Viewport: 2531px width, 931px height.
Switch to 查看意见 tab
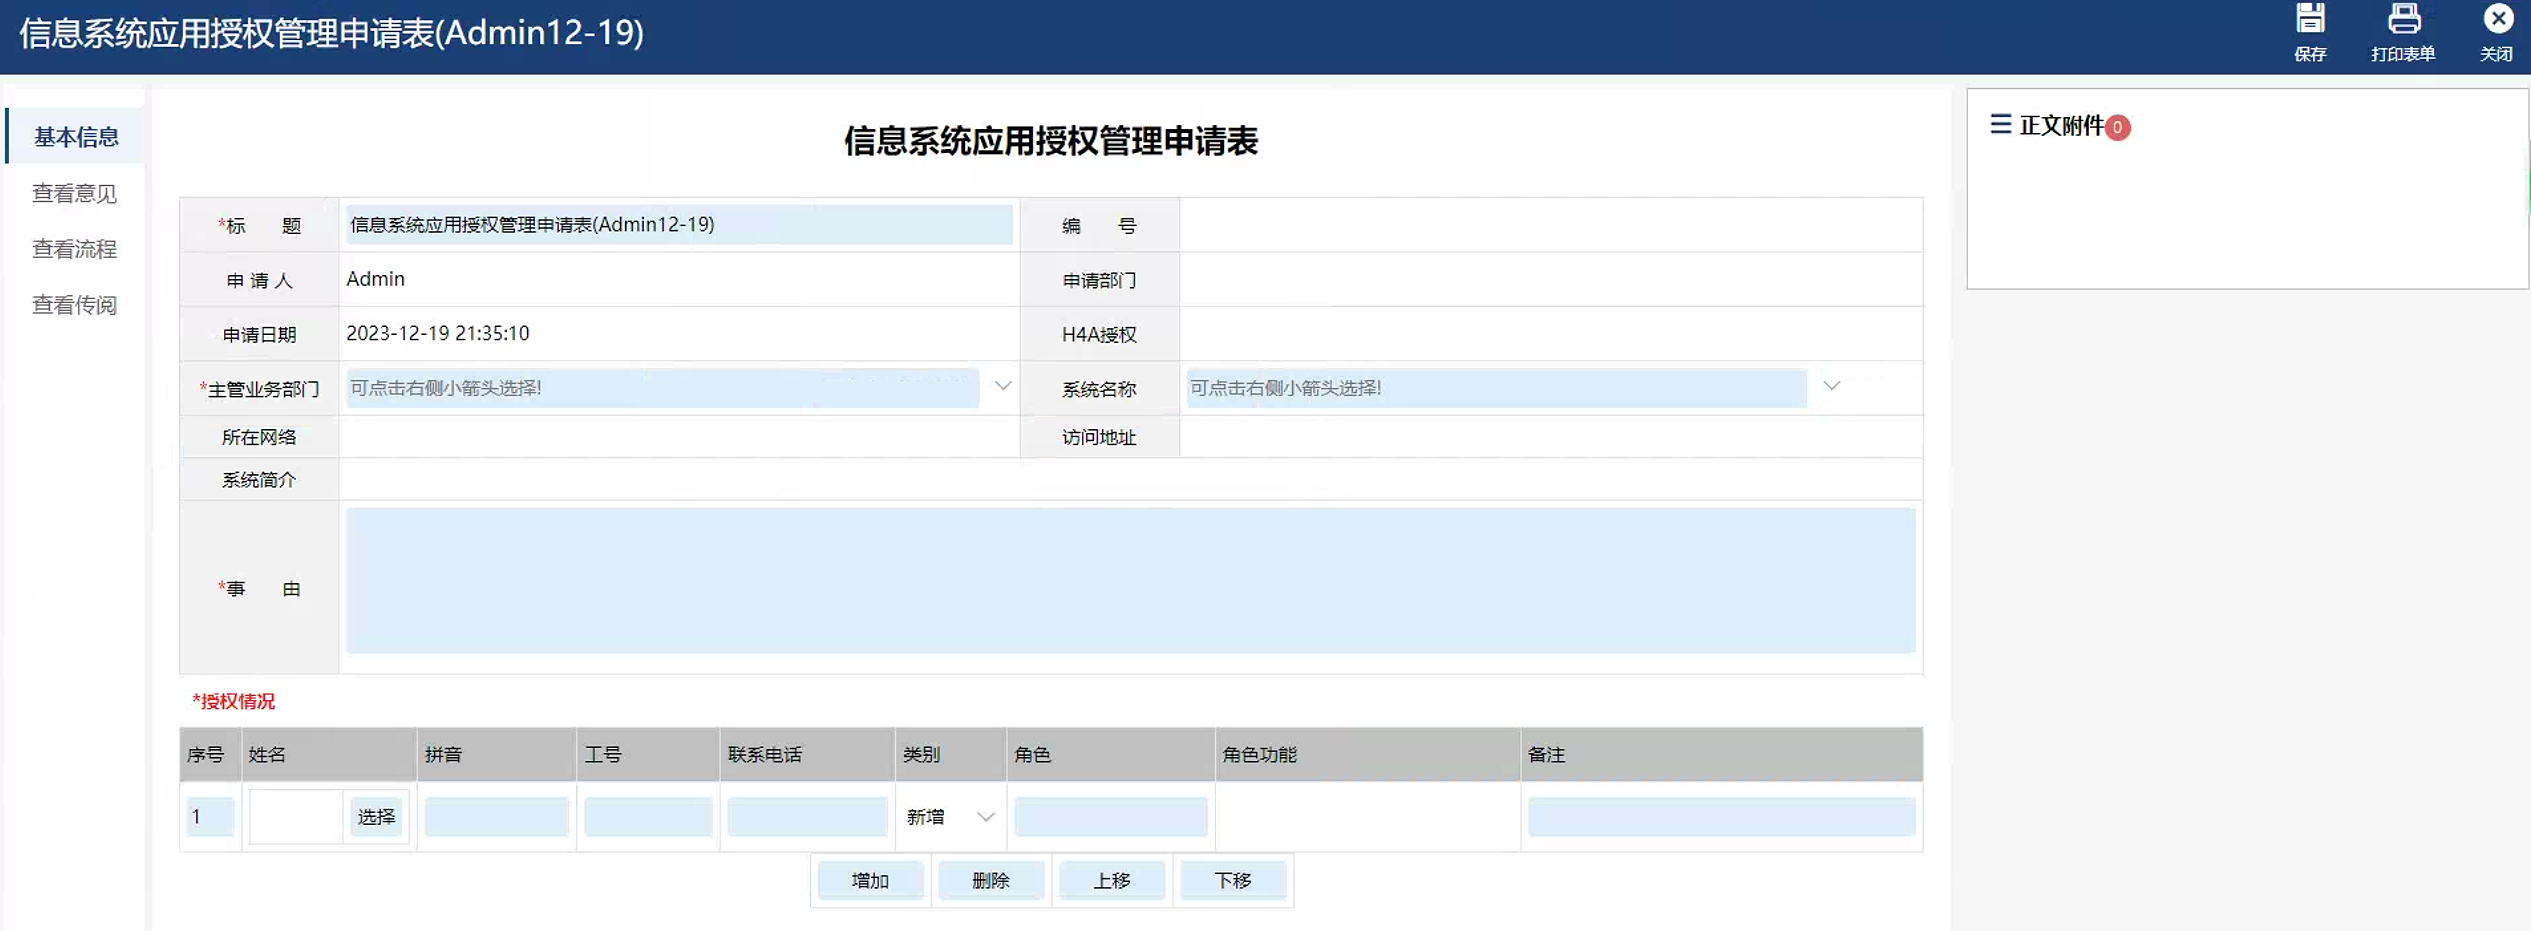coord(75,193)
